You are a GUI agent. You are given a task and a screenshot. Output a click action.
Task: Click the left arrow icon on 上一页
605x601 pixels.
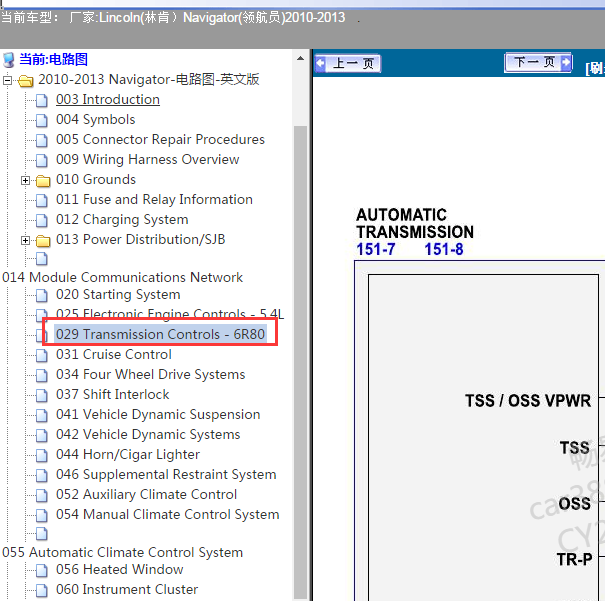click(x=321, y=64)
